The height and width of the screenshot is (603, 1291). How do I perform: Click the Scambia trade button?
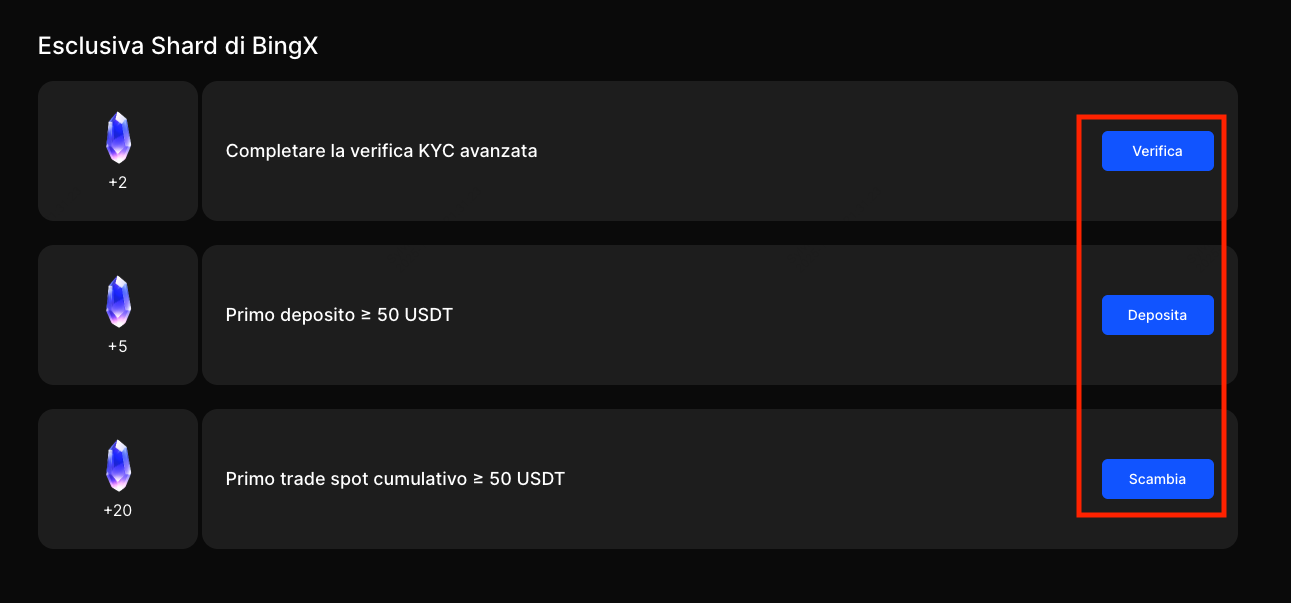1157,479
